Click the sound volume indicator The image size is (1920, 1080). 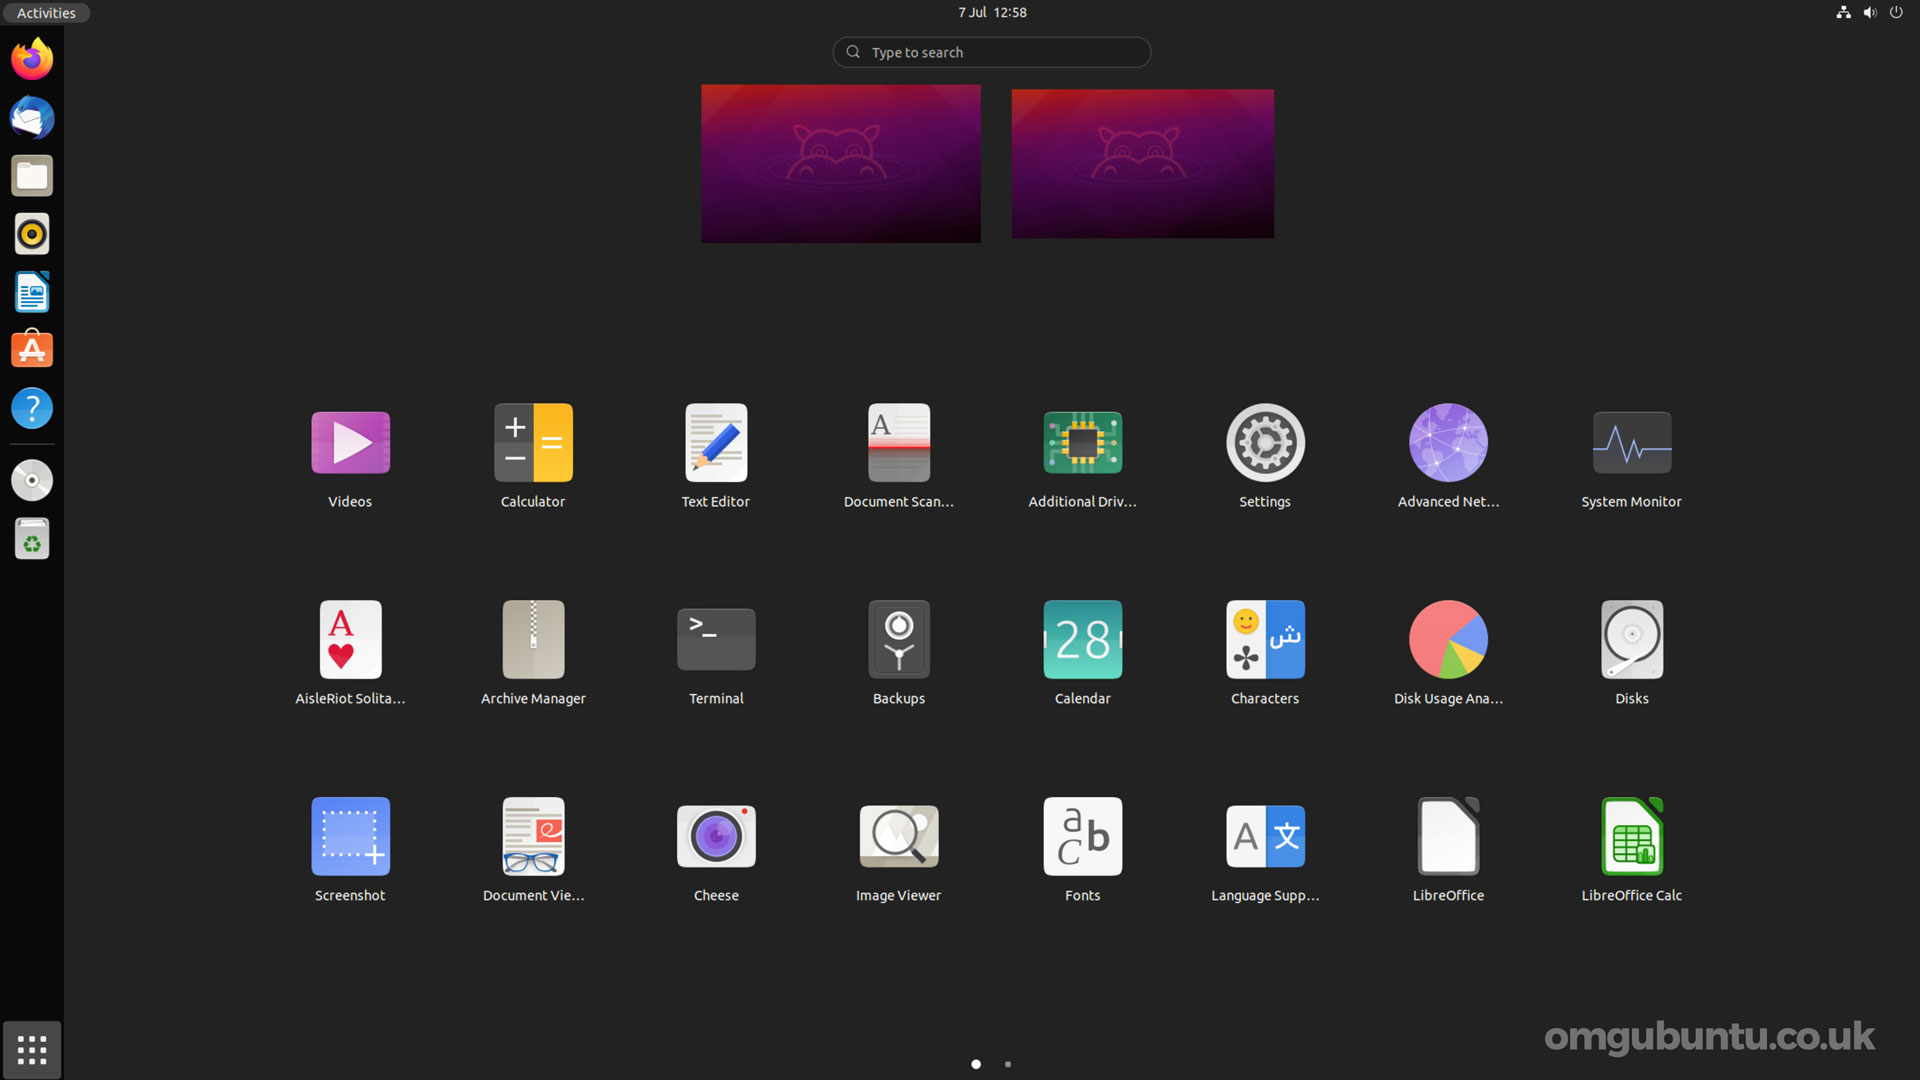pos(1869,12)
